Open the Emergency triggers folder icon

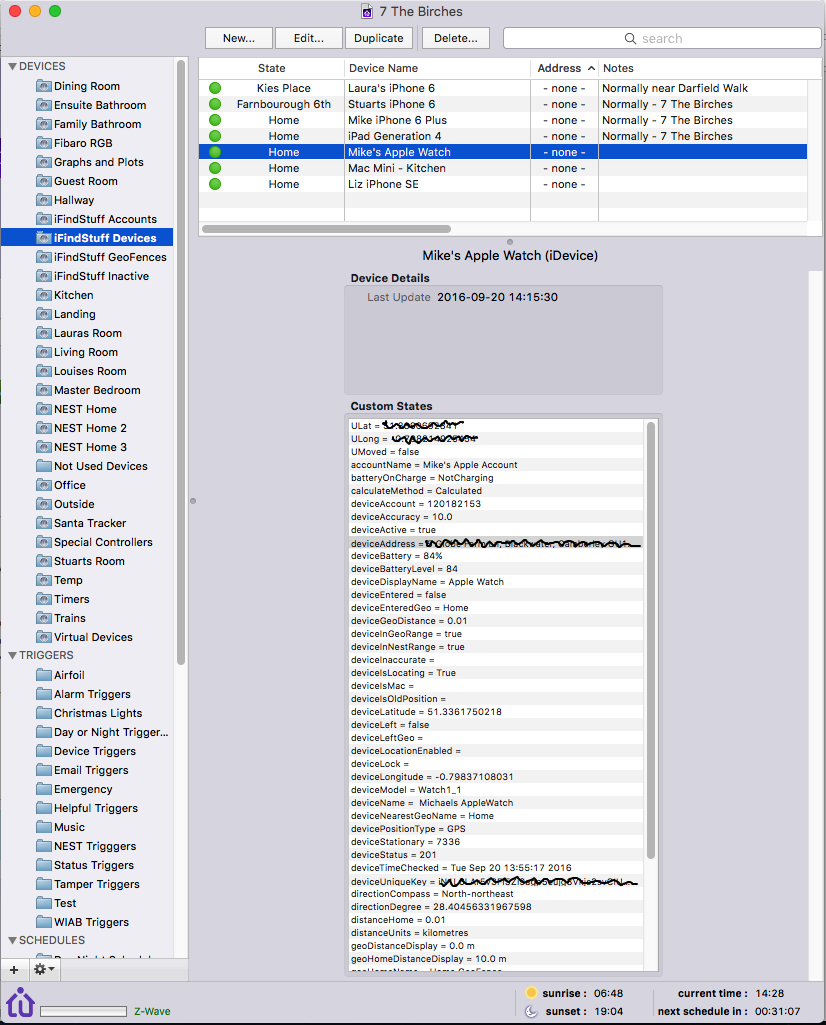(44, 789)
